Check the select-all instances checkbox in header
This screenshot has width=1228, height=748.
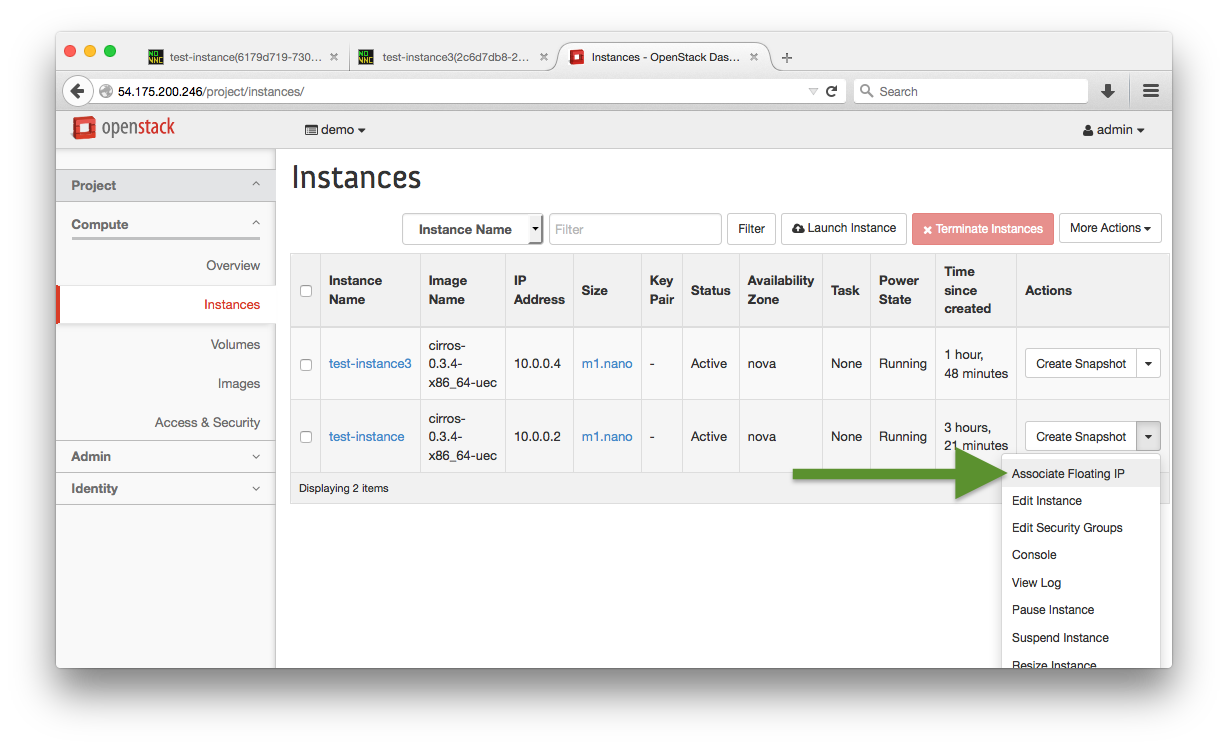[x=306, y=291]
